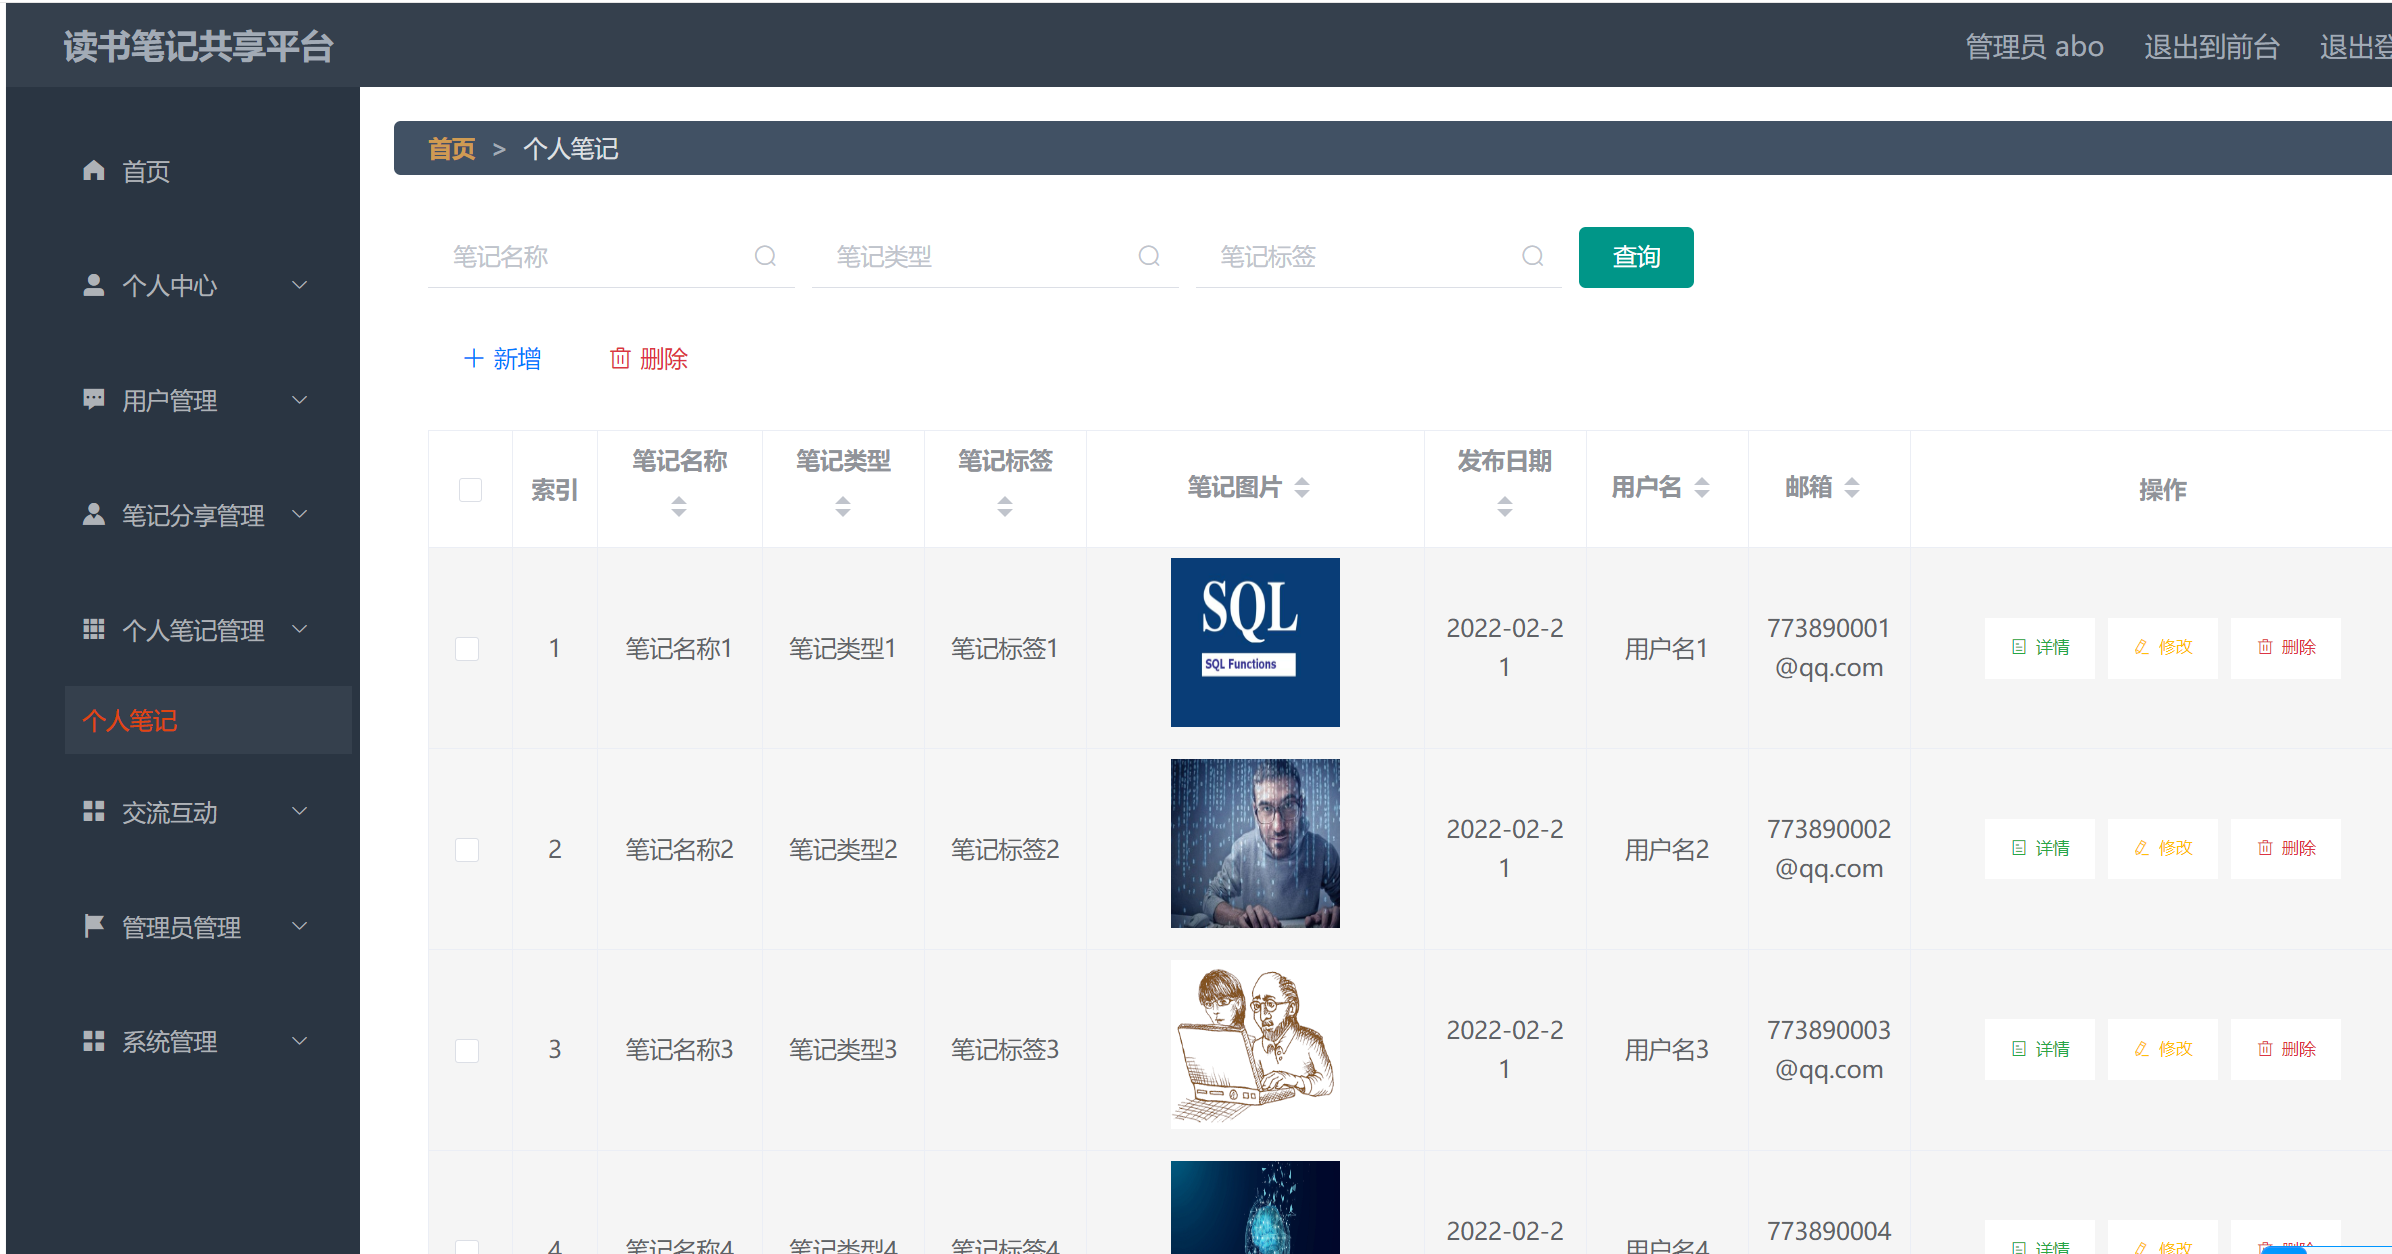Click 退出到前台 link in header
Image resolution: width=2392 pixels, height=1254 pixels.
(2211, 46)
